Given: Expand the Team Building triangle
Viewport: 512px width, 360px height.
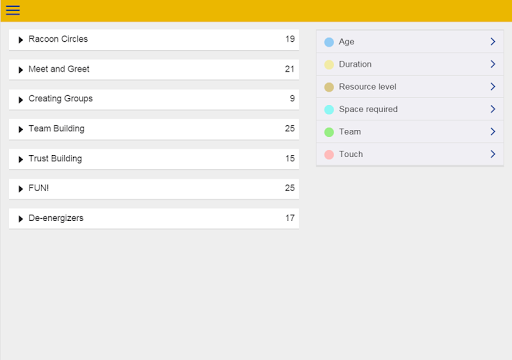Looking at the screenshot, I should click(x=21, y=129).
